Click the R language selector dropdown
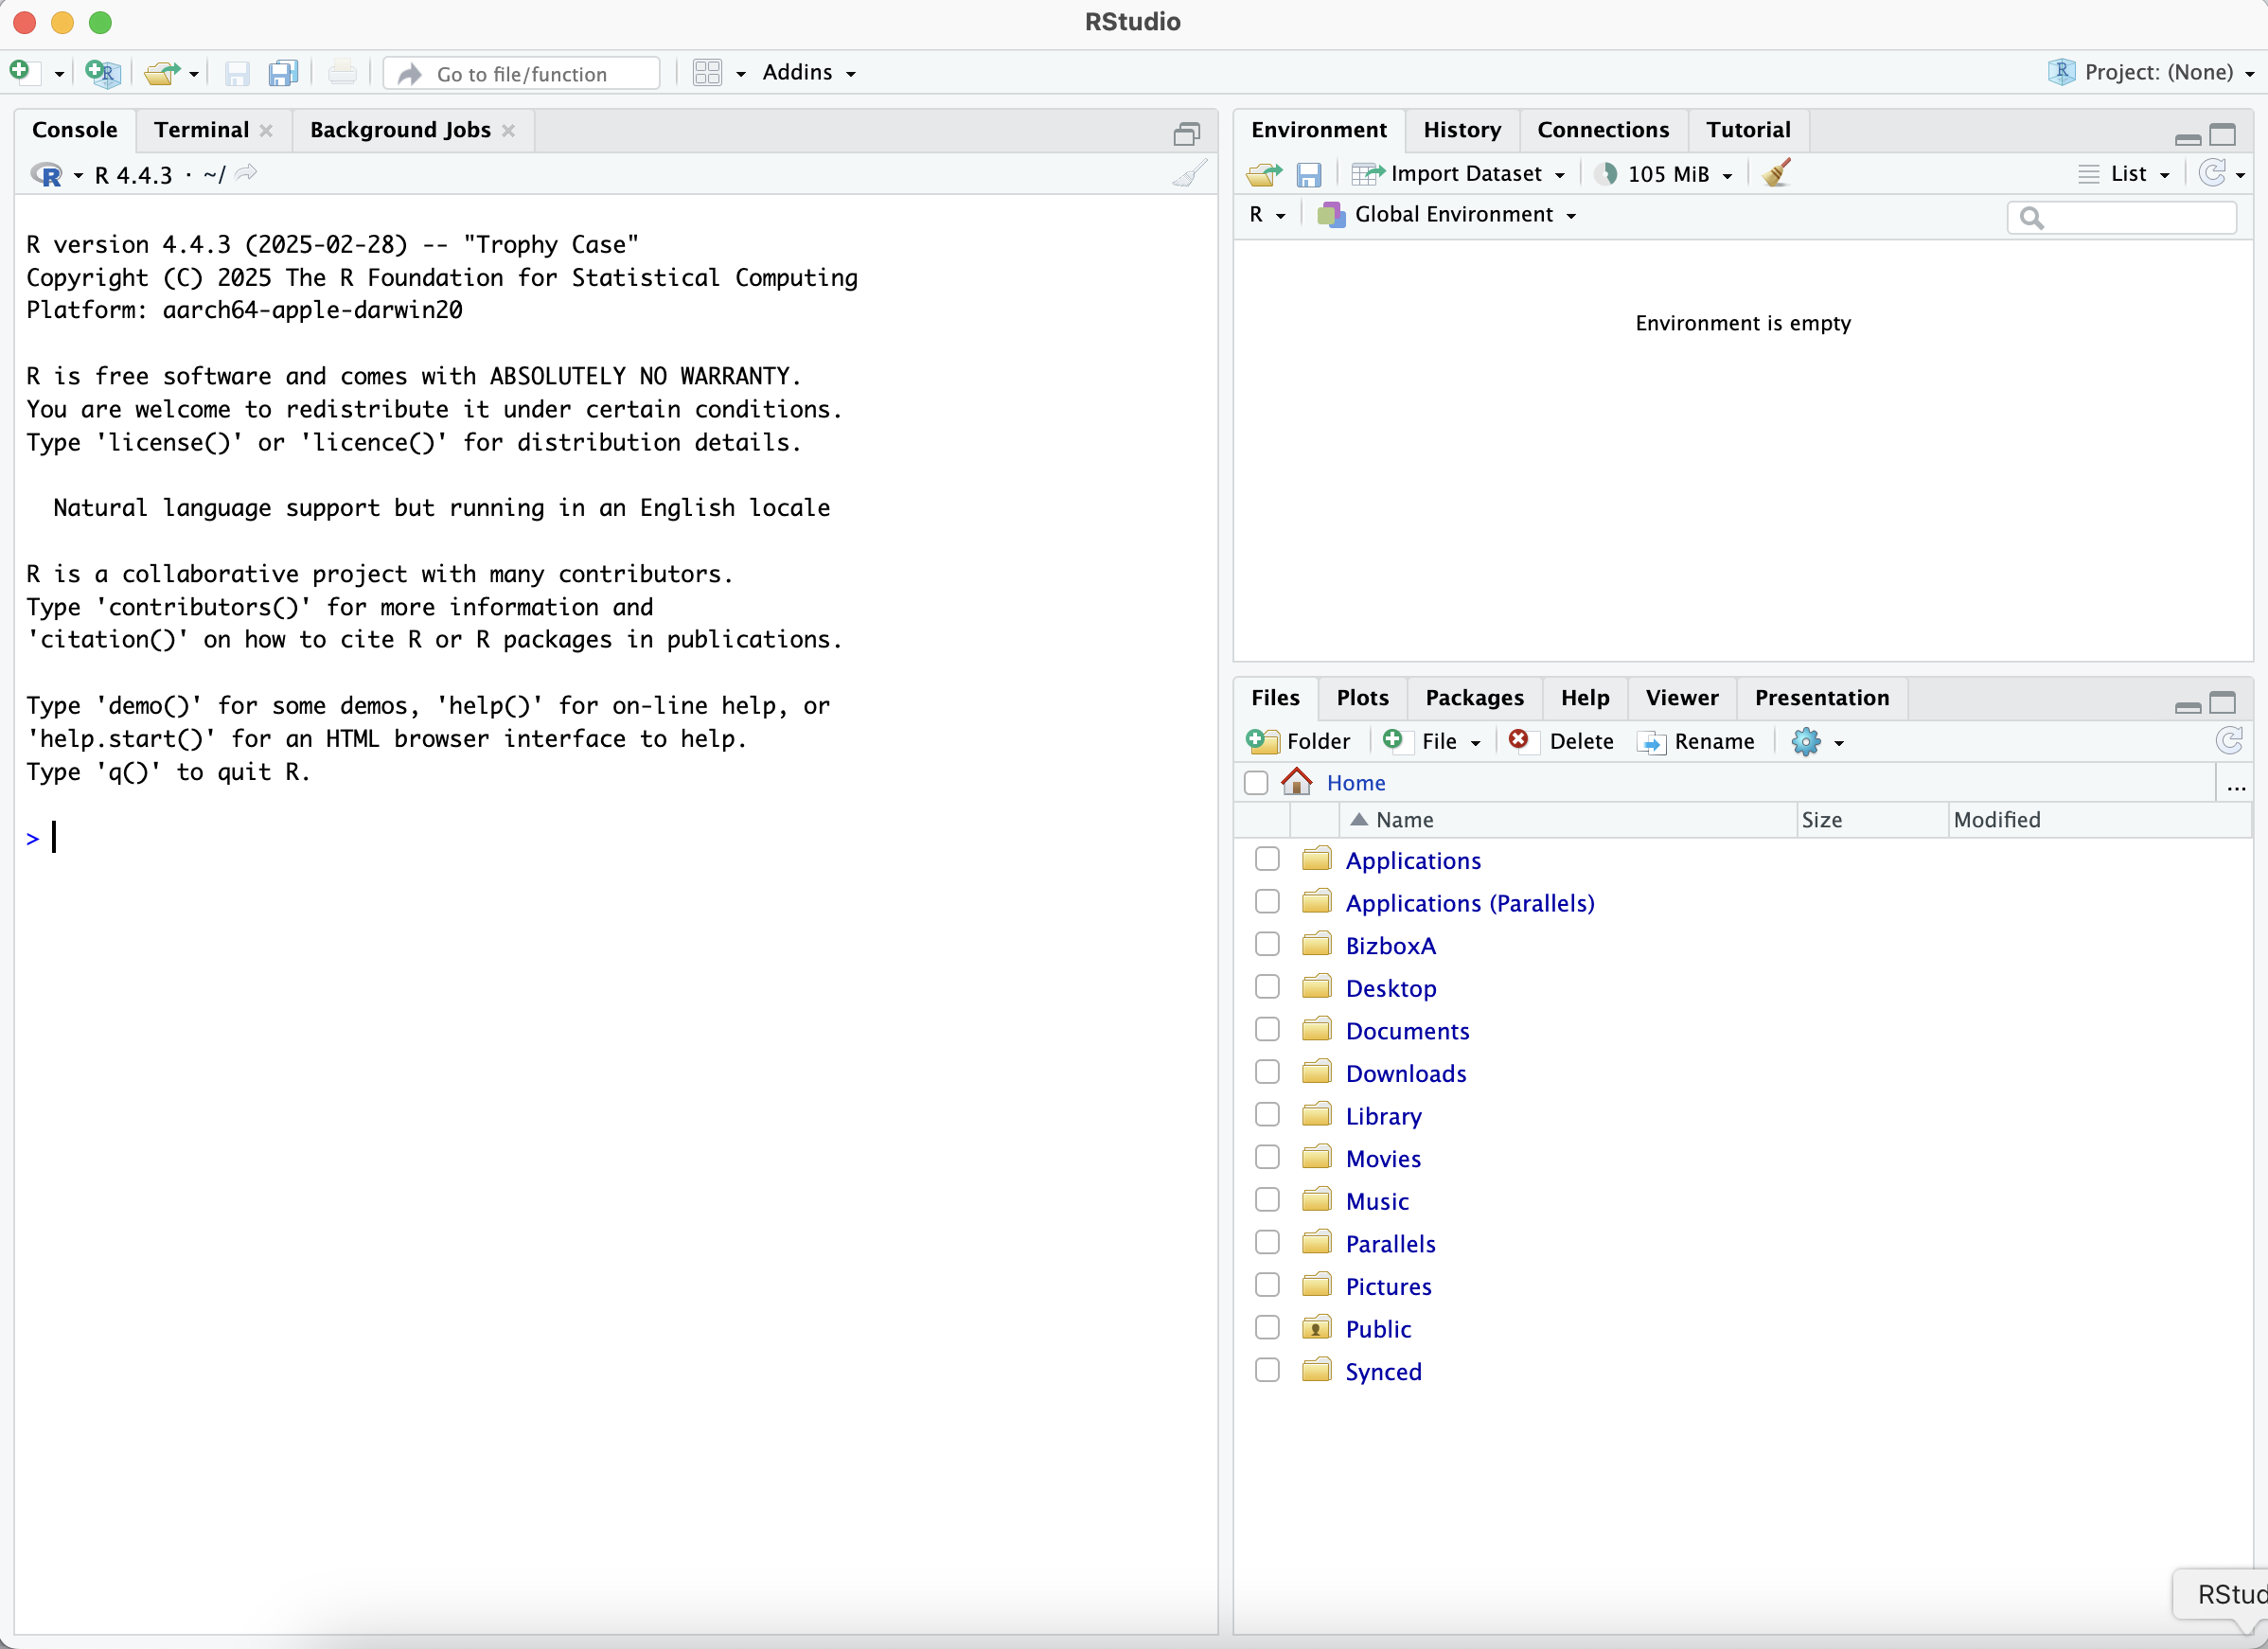 pos(1267,214)
